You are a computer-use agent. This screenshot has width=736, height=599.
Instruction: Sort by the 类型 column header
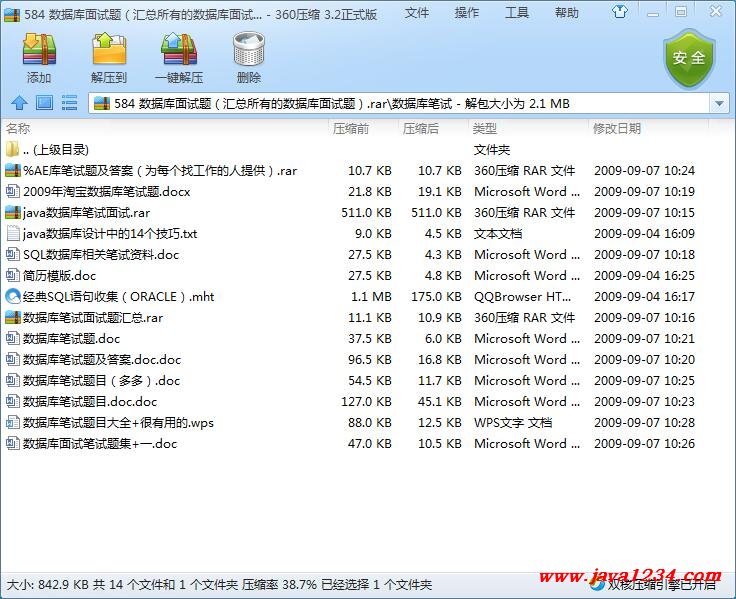[x=485, y=128]
